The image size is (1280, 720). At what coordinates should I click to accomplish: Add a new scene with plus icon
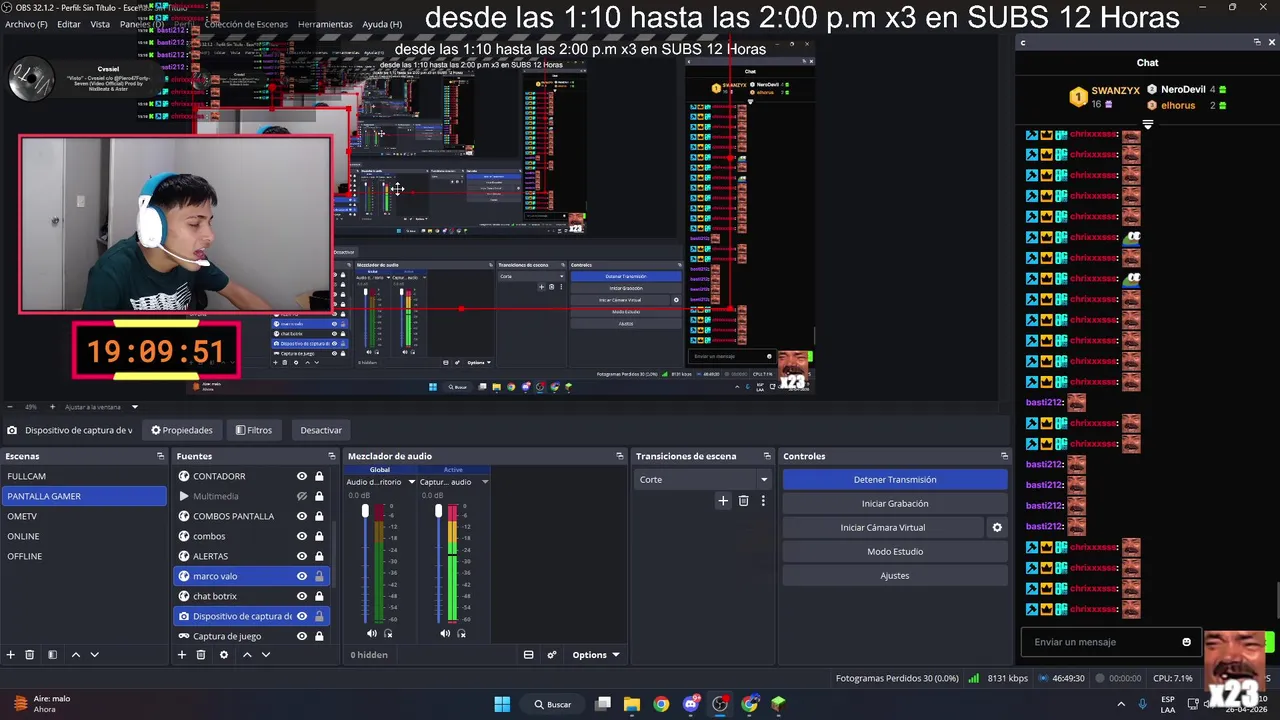pyautogui.click(x=11, y=655)
